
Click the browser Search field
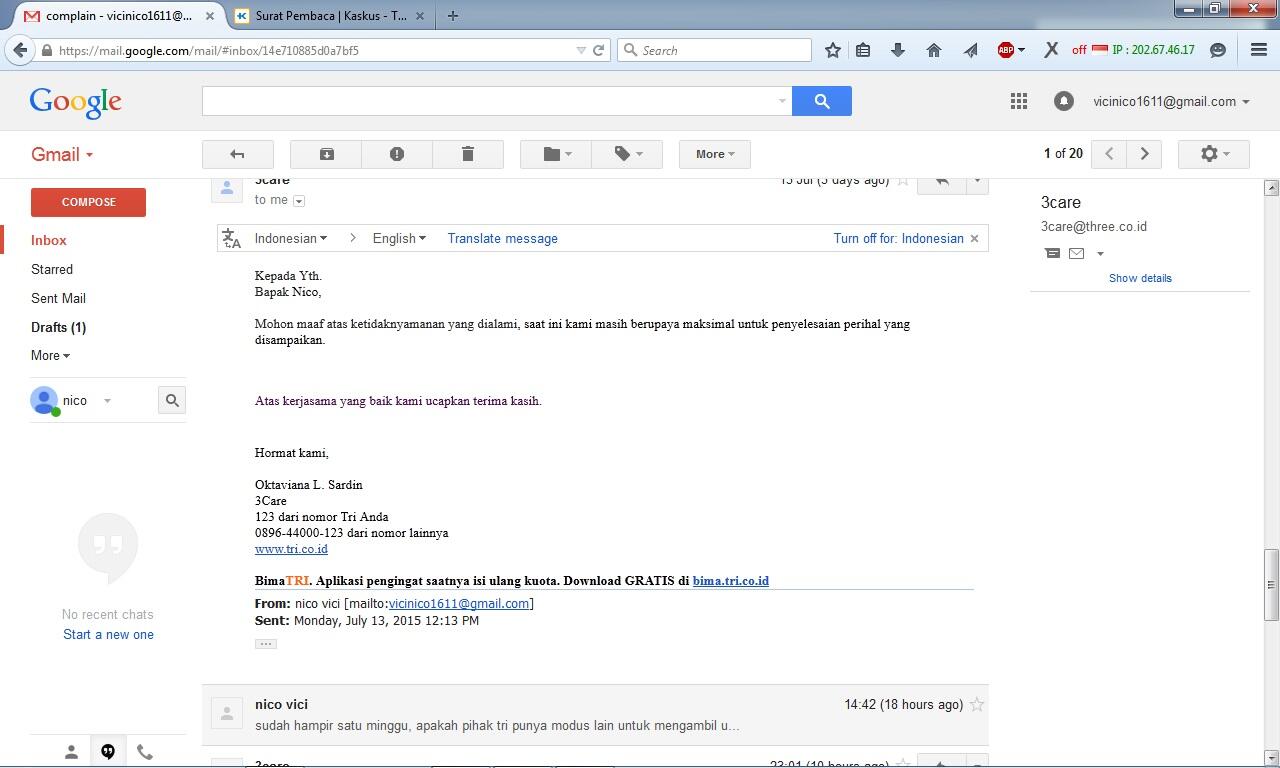pos(714,50)
